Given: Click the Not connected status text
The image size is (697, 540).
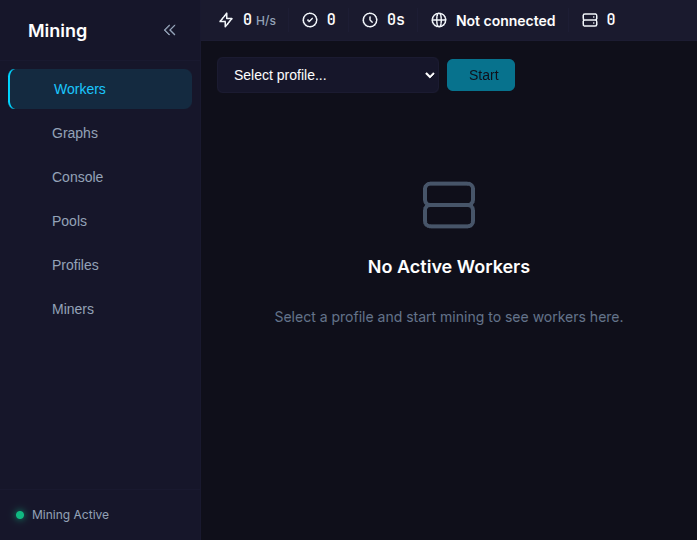Looking at the screenshot, I should click(x=505, y=20).
